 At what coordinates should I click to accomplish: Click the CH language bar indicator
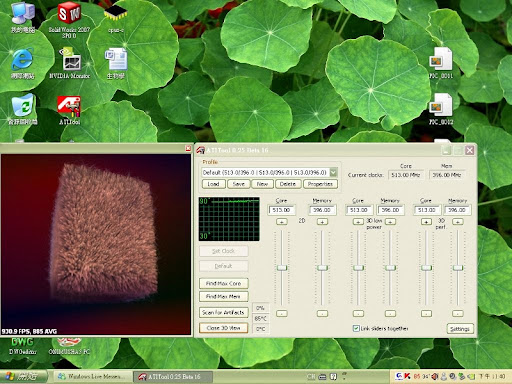click(311, 377)
